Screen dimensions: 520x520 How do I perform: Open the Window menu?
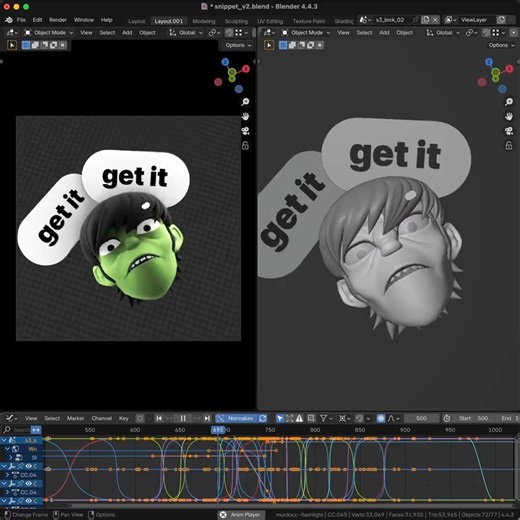[x=84, y=20]
